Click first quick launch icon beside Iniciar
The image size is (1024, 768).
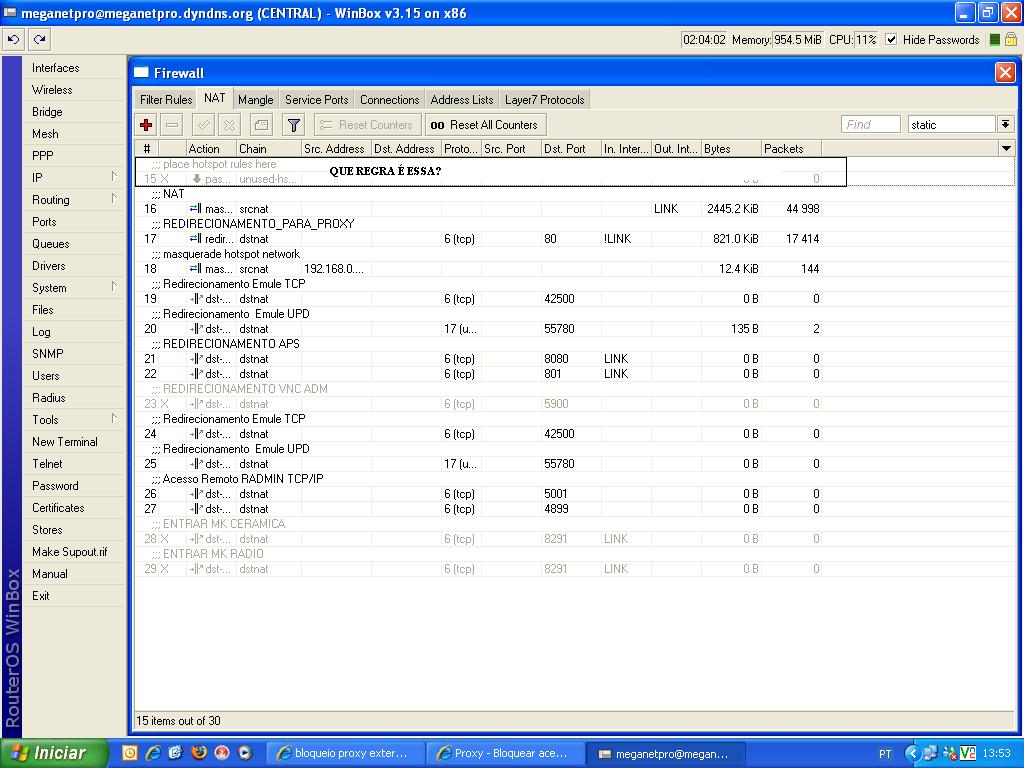[x=129, y=753]
